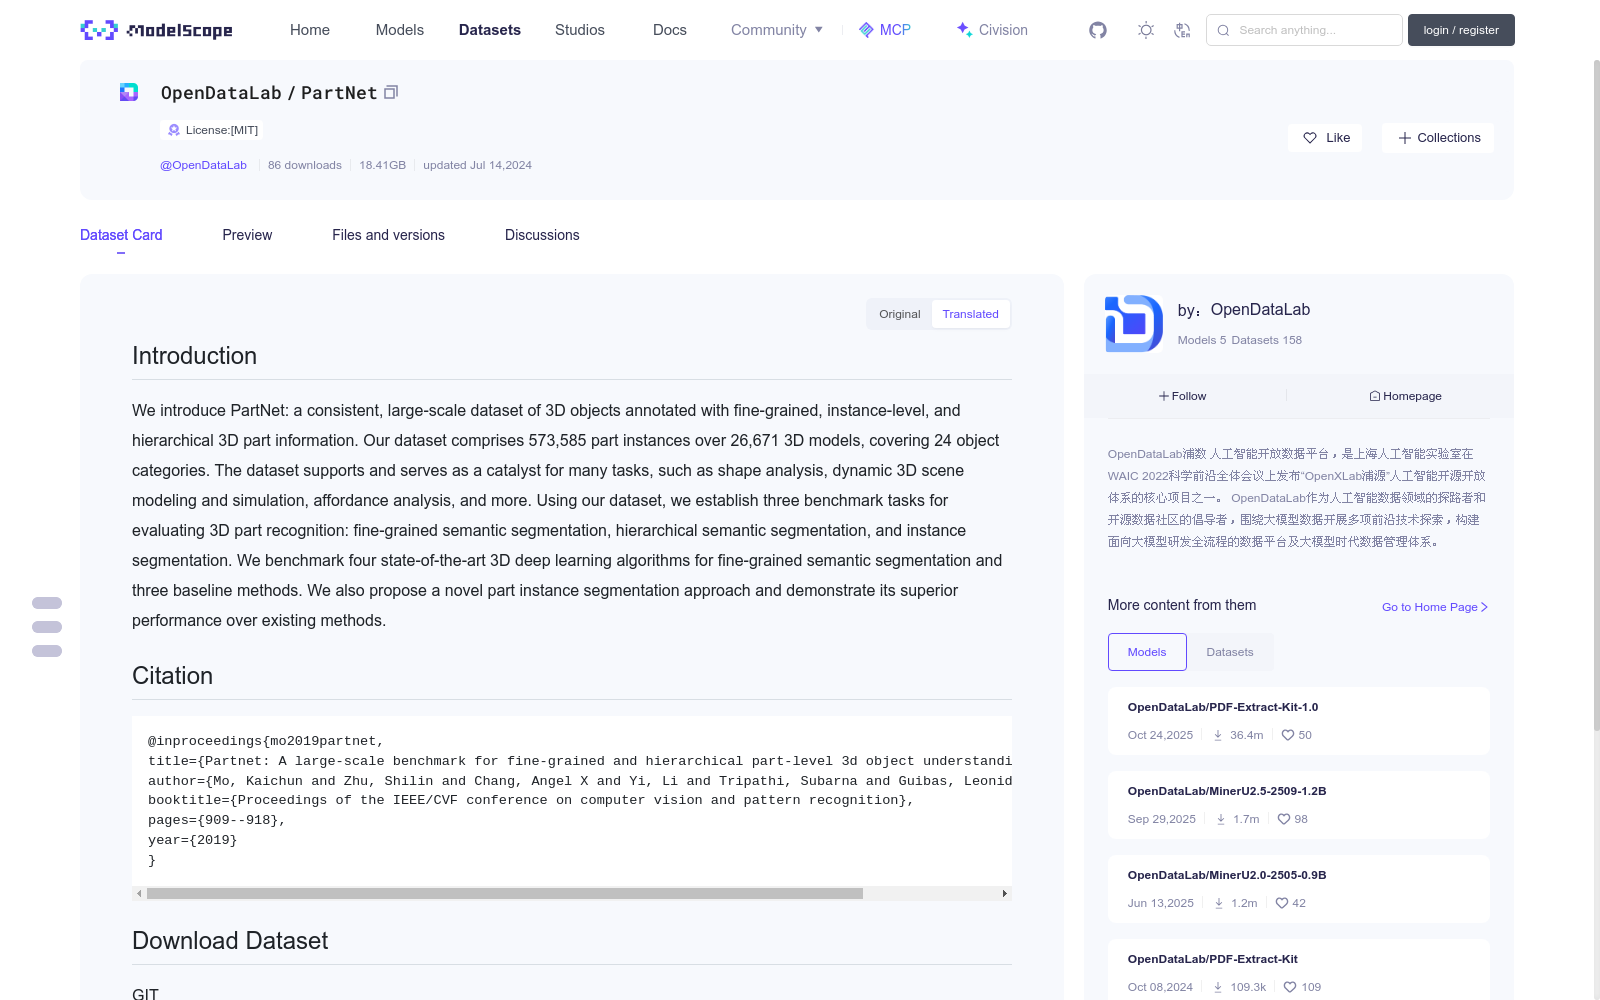Click "Models 5 Datasets 158" stats text

(1240, 340)
